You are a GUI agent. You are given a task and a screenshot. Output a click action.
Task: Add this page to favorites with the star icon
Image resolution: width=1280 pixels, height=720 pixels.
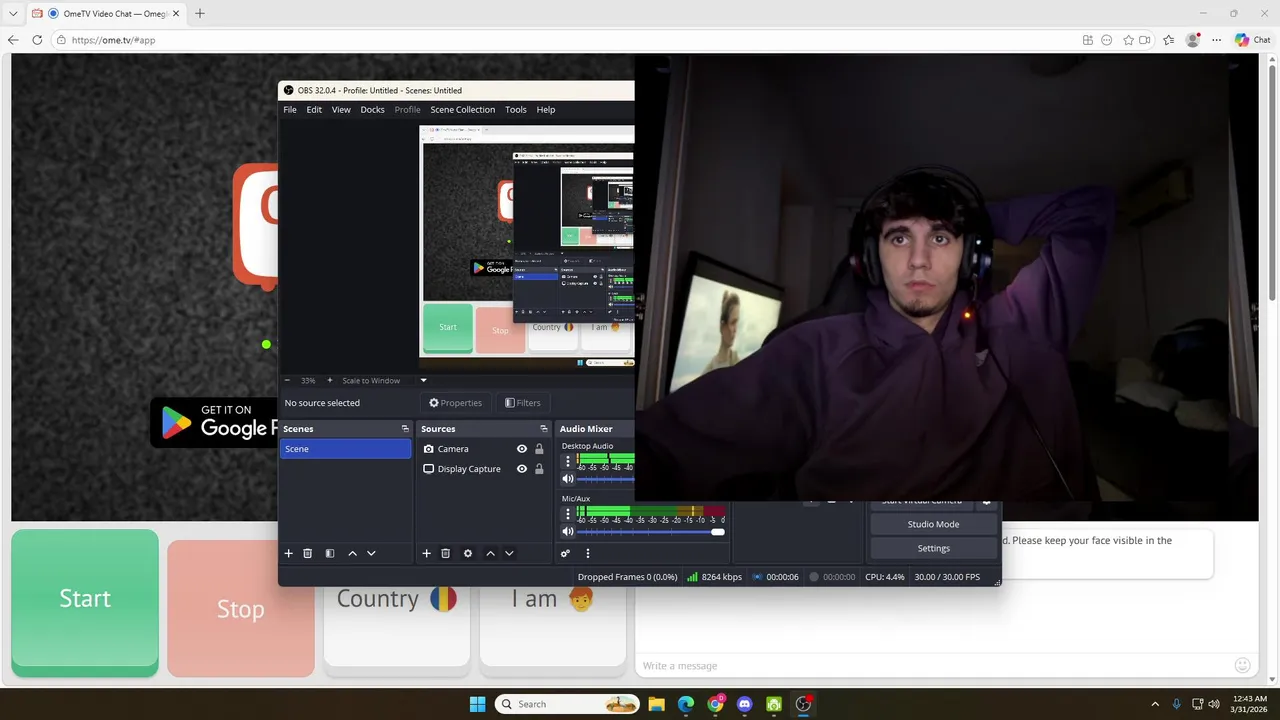1129,40
